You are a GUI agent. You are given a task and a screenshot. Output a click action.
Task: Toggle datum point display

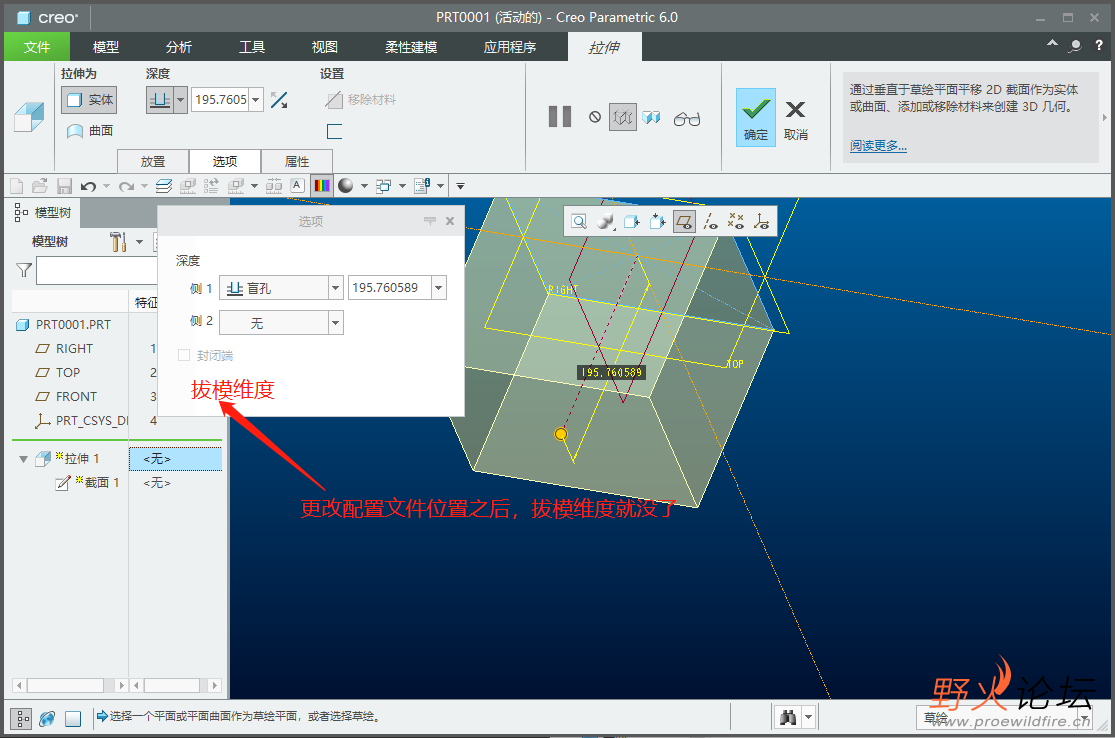736,222
